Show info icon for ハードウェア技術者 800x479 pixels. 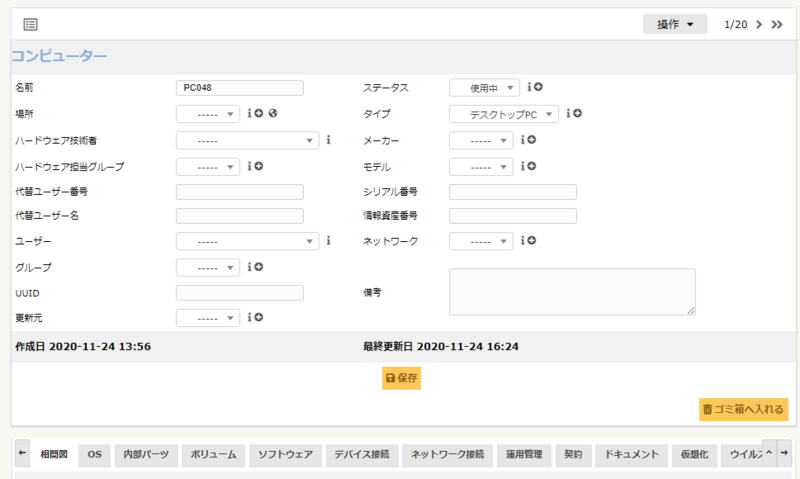click(x=329, y=140)
